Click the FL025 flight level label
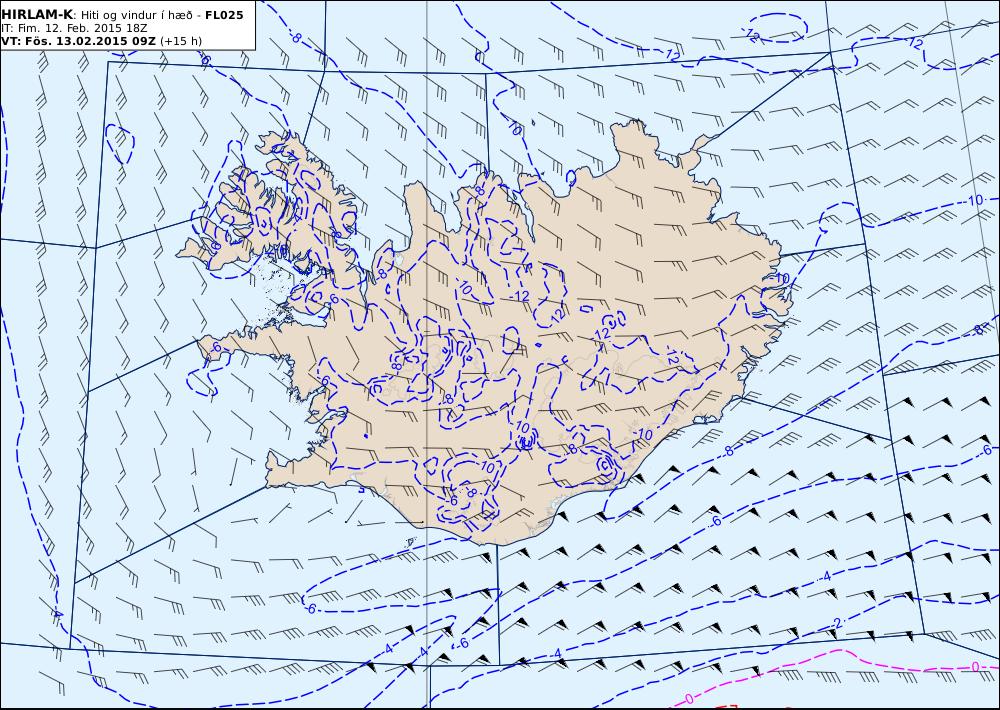1000x710 pixels. click(224, 15)
